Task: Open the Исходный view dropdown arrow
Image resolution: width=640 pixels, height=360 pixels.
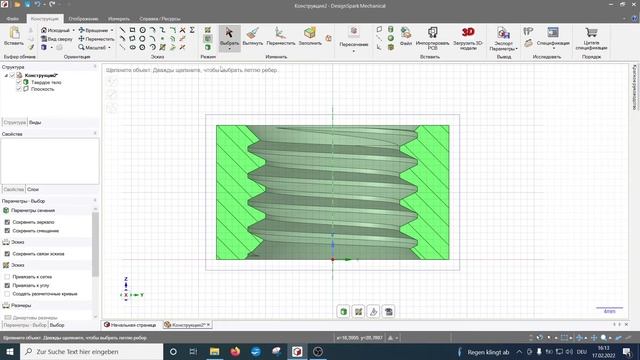Action: pyautogui.click(x=73, y=30)
